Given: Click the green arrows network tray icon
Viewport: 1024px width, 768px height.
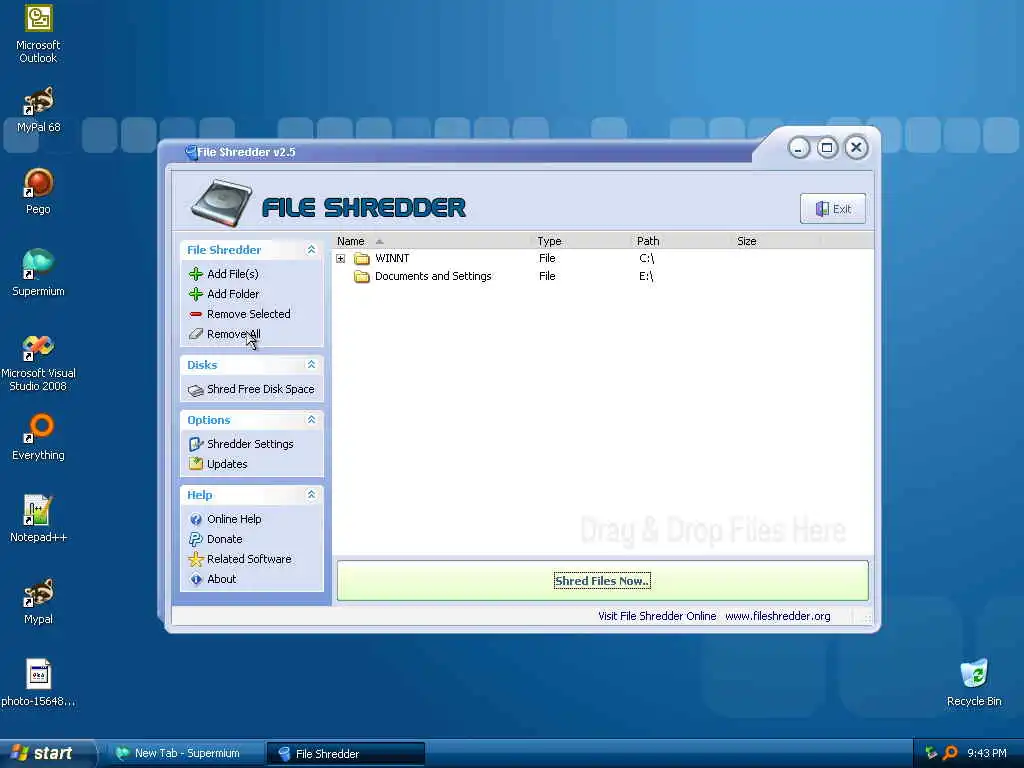Looking at the screenshot, I should 931,753.
